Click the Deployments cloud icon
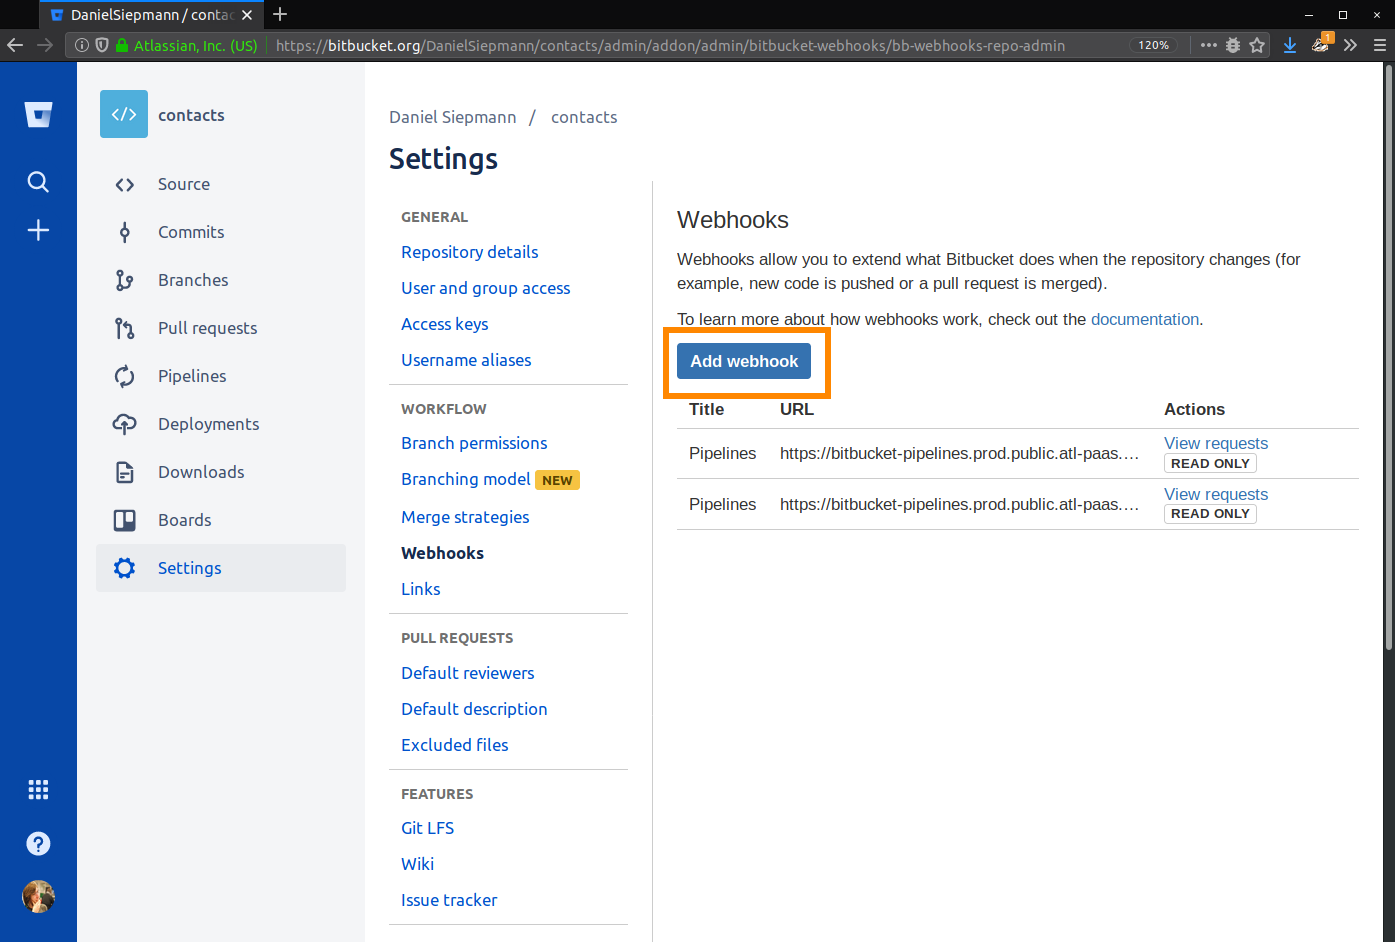Image resolution: width=1395 pixels, height=942 pixels. point(124,424)
